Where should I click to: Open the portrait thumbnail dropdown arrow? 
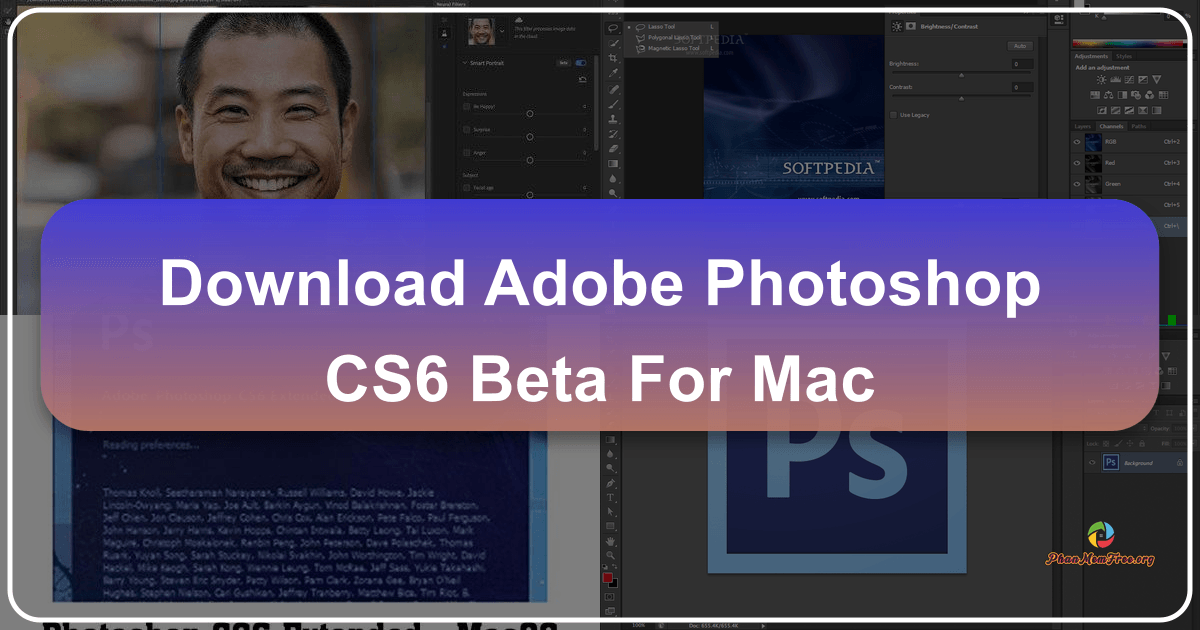[x=501, y=30]
